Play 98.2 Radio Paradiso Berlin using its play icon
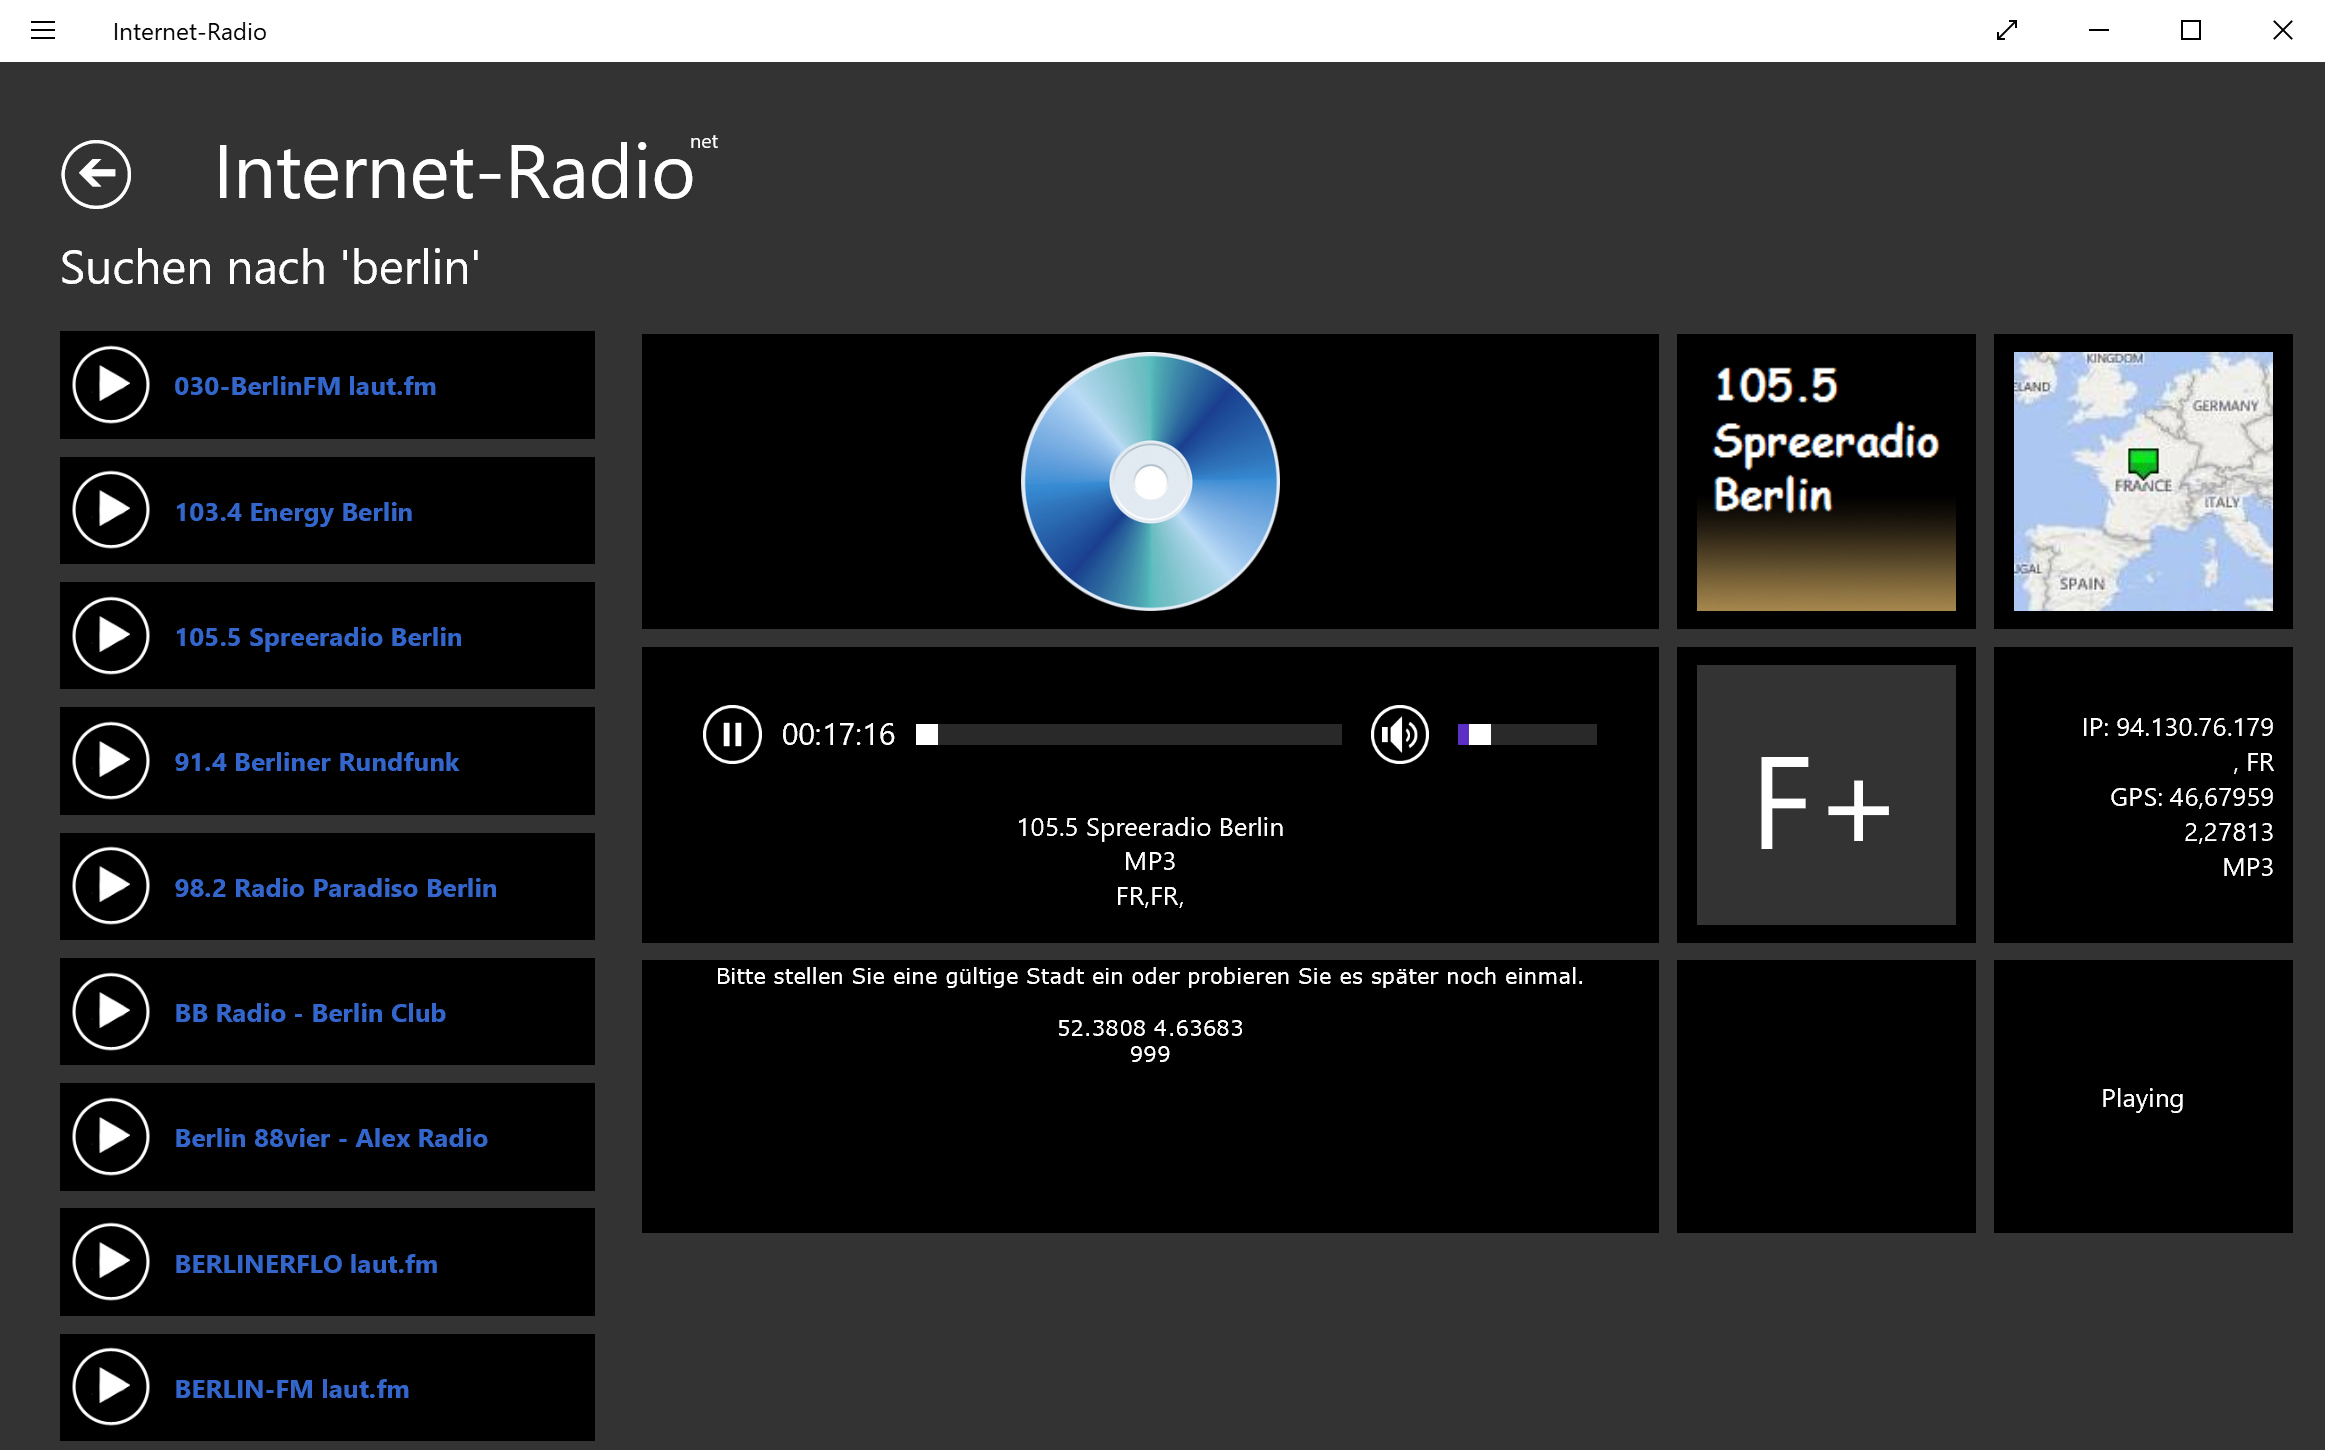The height and width of the screenshot is (1450, 2325). [x=111, y=886]
